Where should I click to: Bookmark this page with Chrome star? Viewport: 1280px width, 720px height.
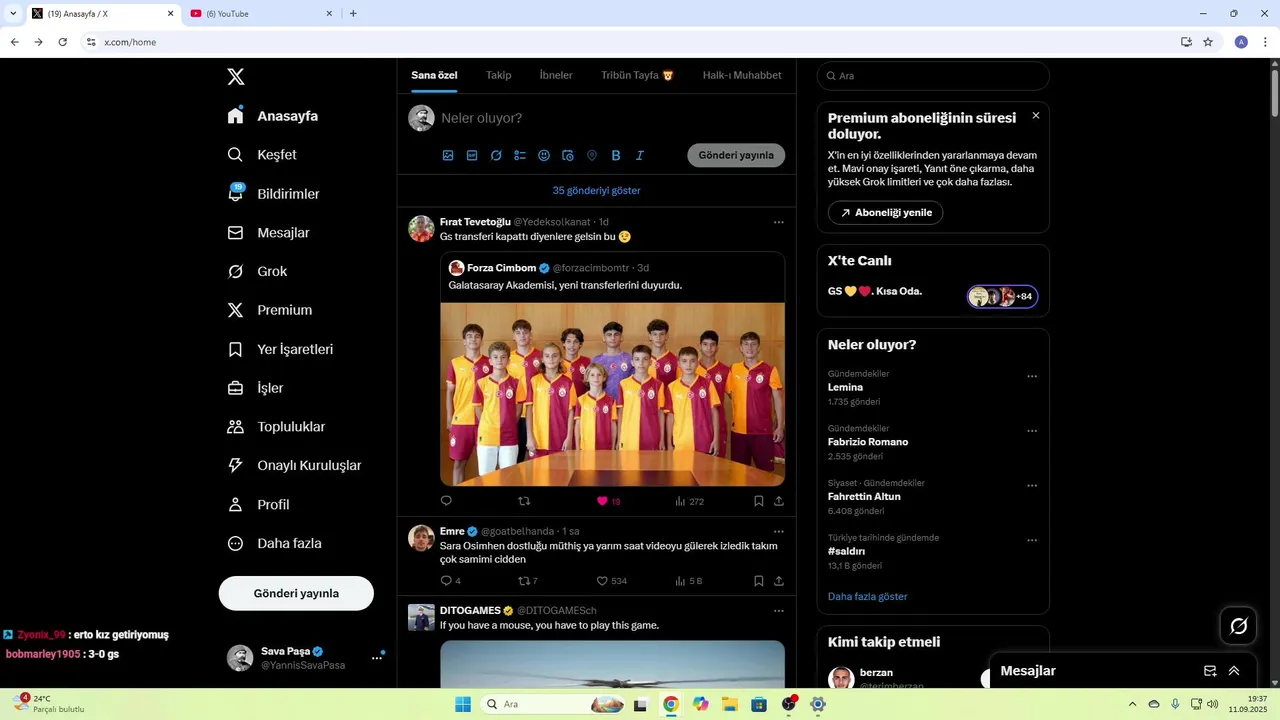pyautogui.click(x=1208, y=42)
